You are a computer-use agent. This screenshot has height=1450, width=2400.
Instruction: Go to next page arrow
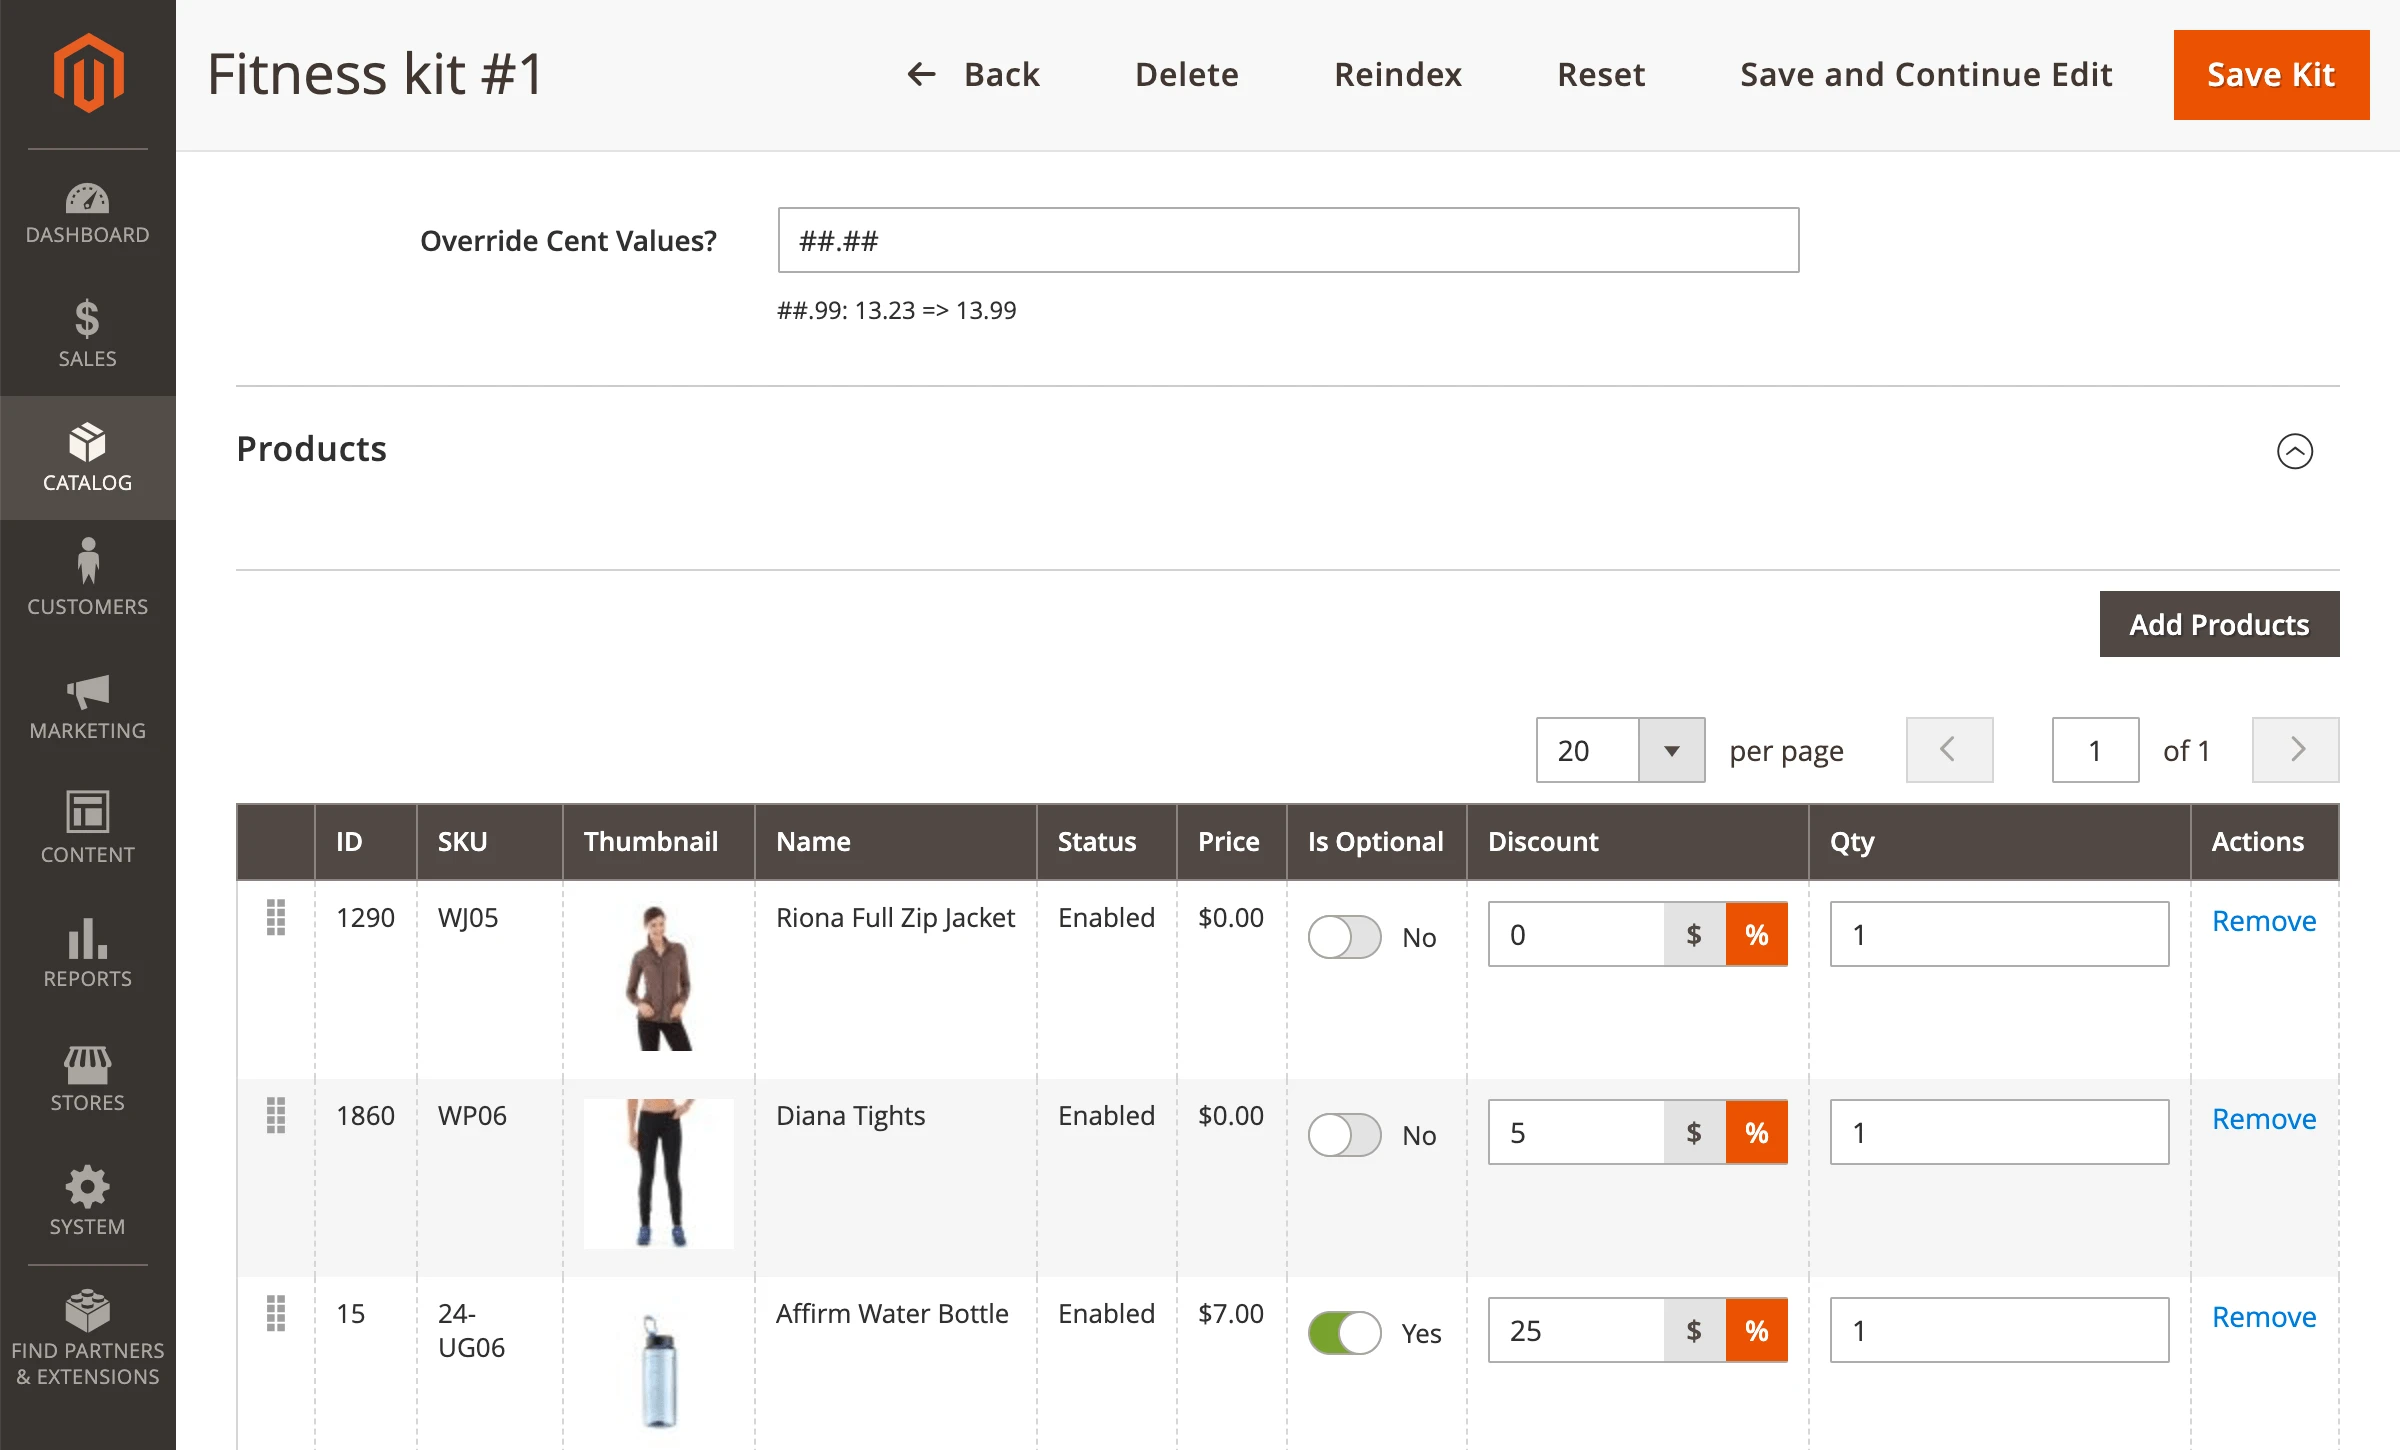coord(2295,750)
